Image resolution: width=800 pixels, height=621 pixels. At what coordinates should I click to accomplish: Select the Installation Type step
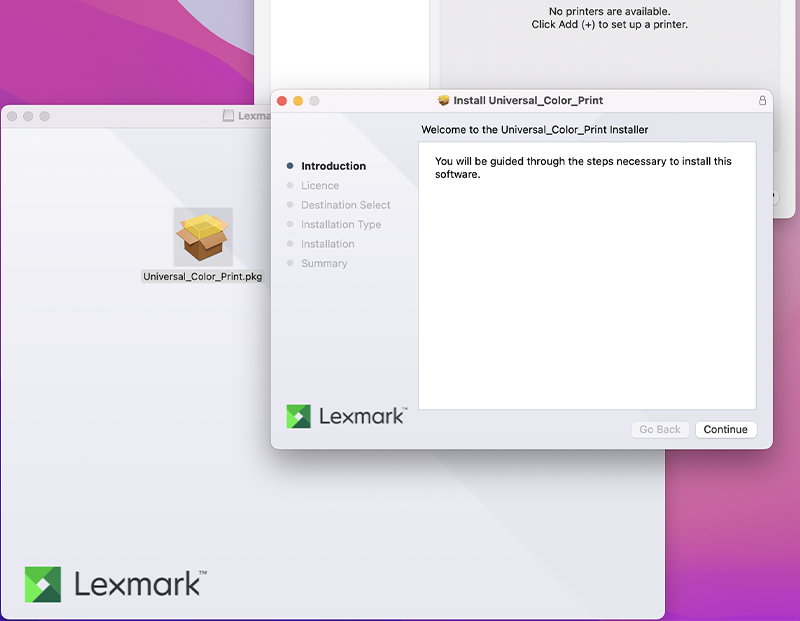341,224
